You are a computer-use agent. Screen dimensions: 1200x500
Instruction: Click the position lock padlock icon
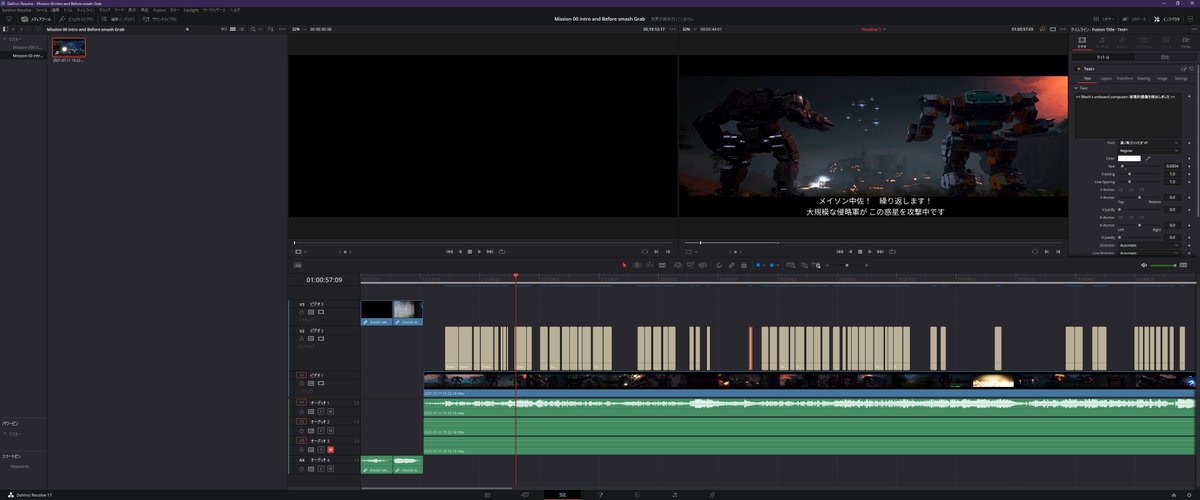(x=743, y=265)
